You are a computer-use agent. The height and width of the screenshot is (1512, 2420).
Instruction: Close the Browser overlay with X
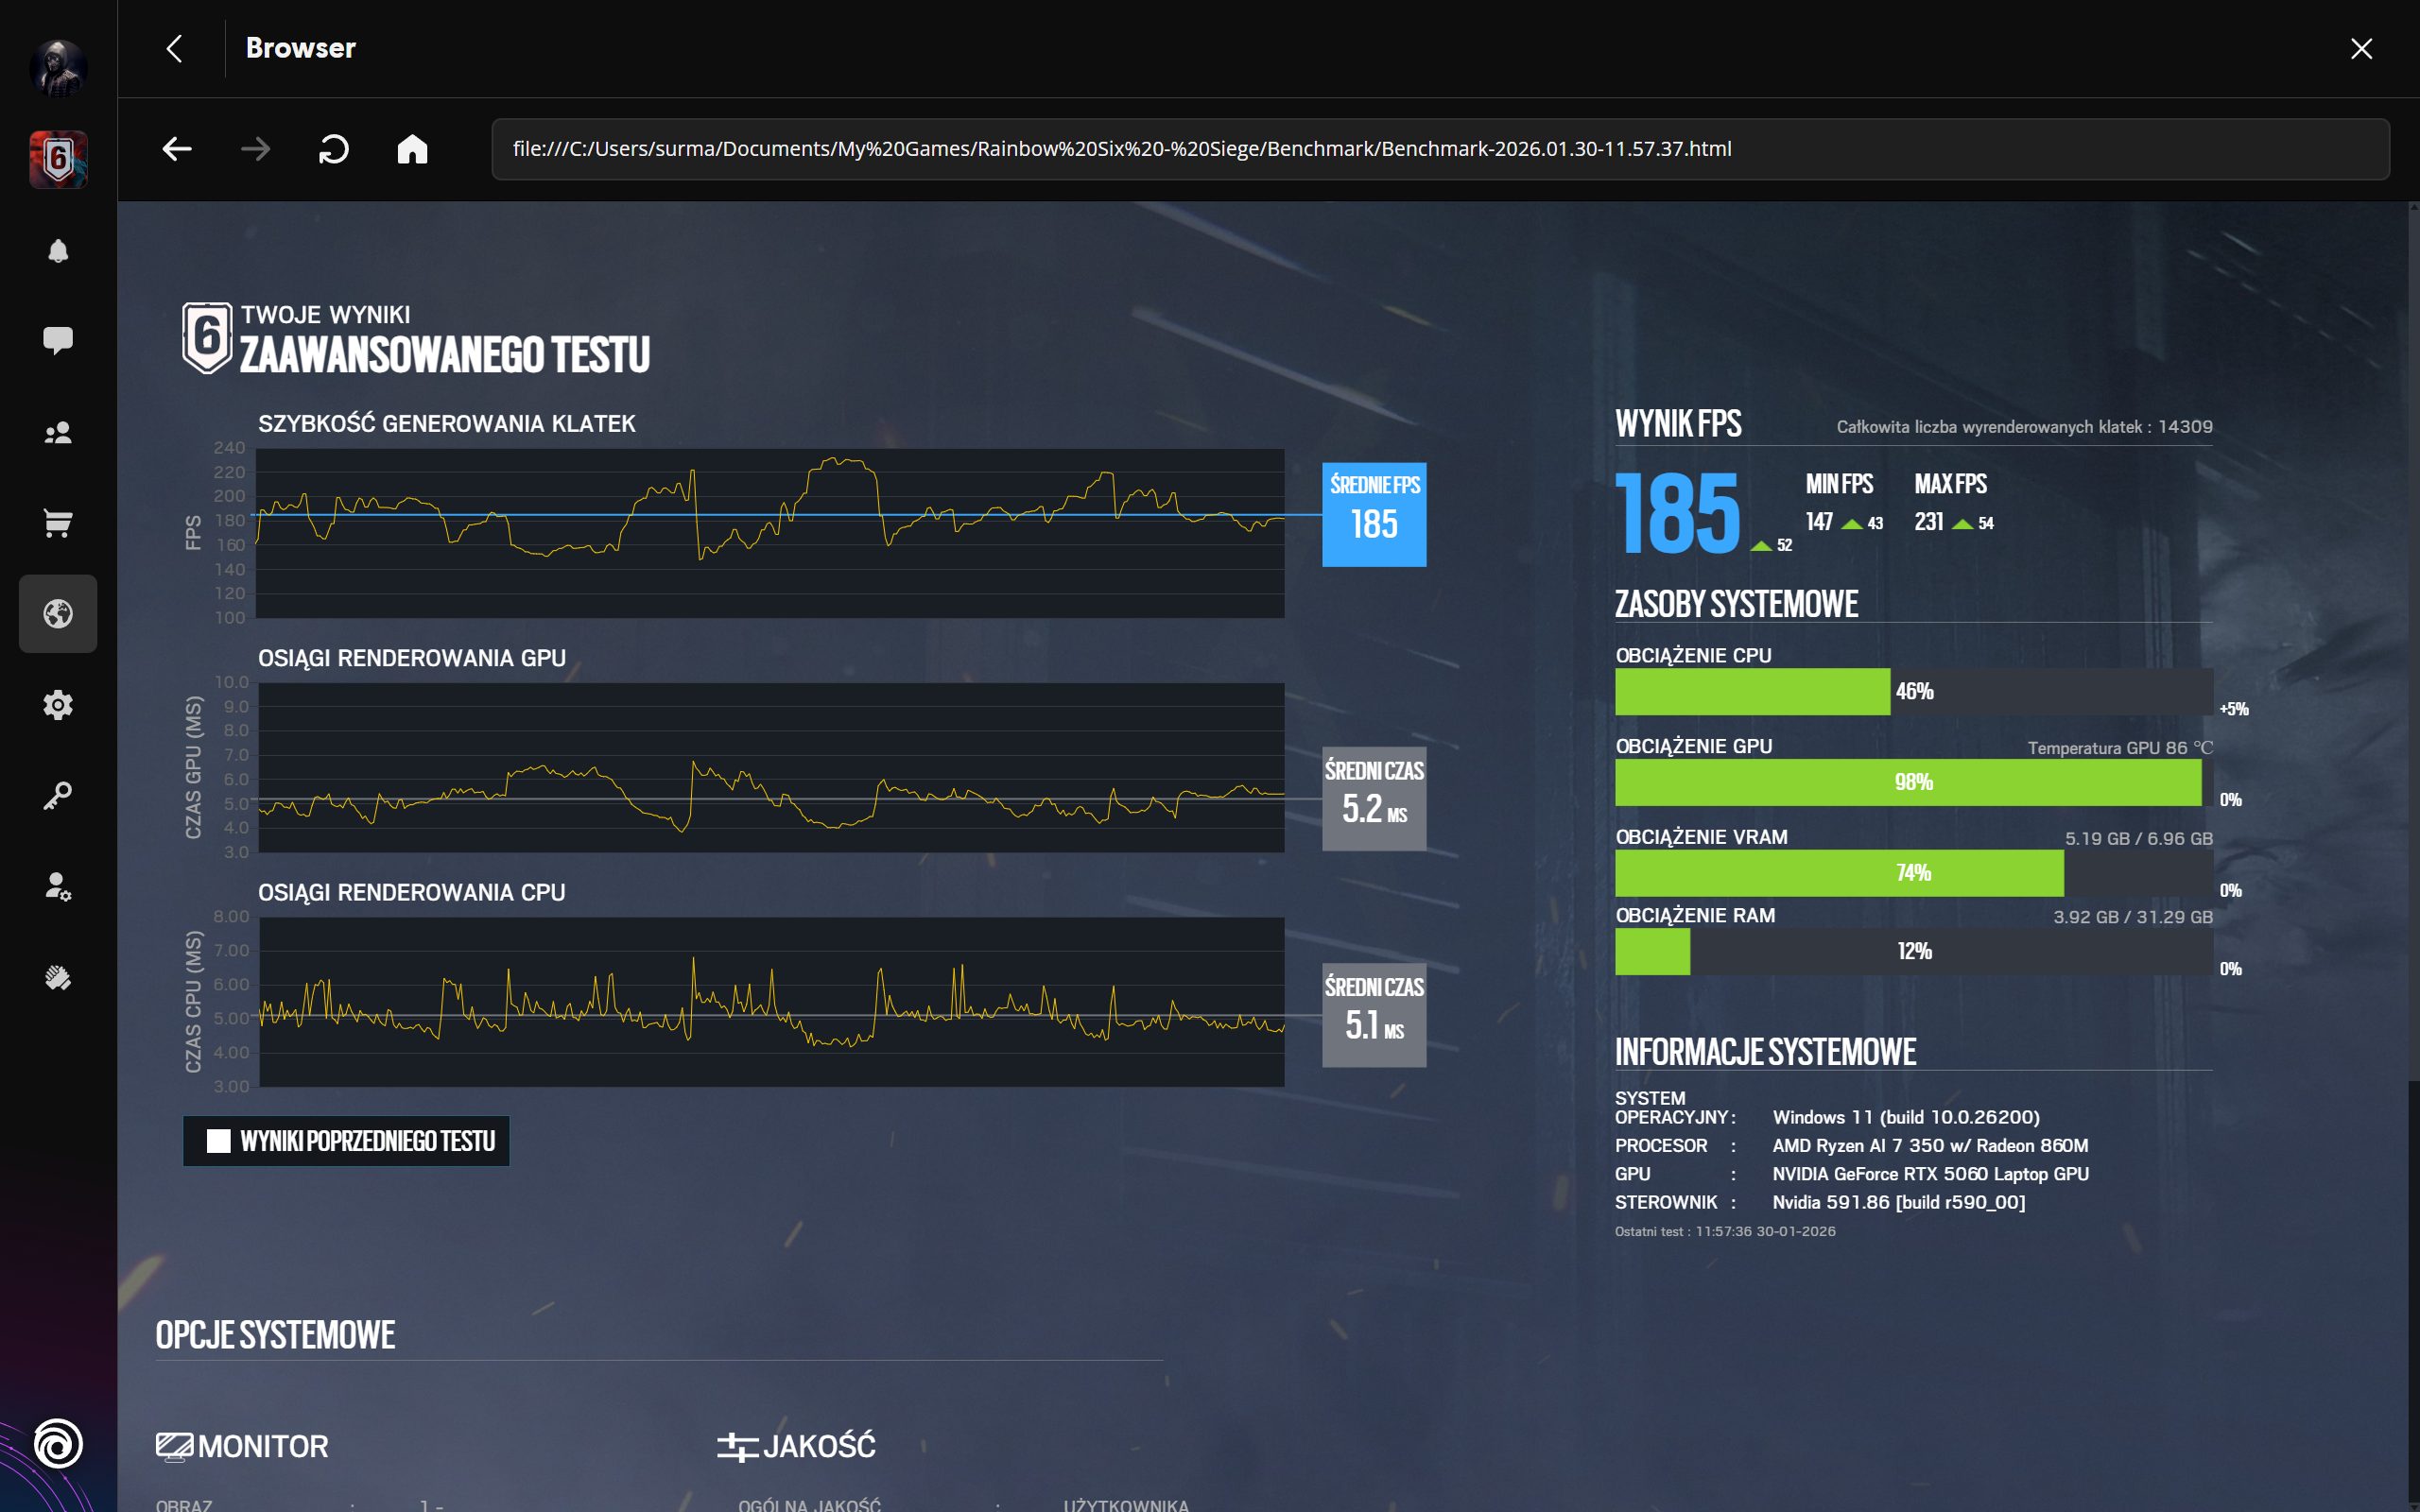2361,48
